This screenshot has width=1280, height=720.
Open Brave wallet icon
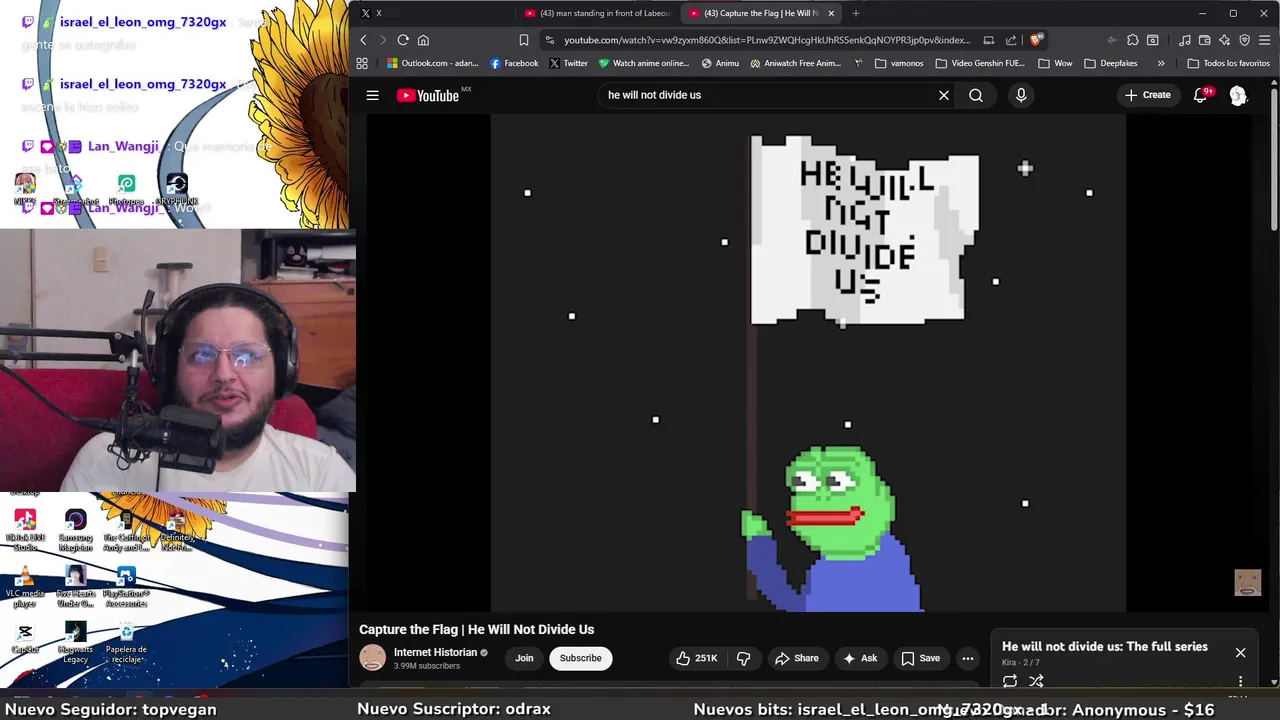pos(1204,40)
